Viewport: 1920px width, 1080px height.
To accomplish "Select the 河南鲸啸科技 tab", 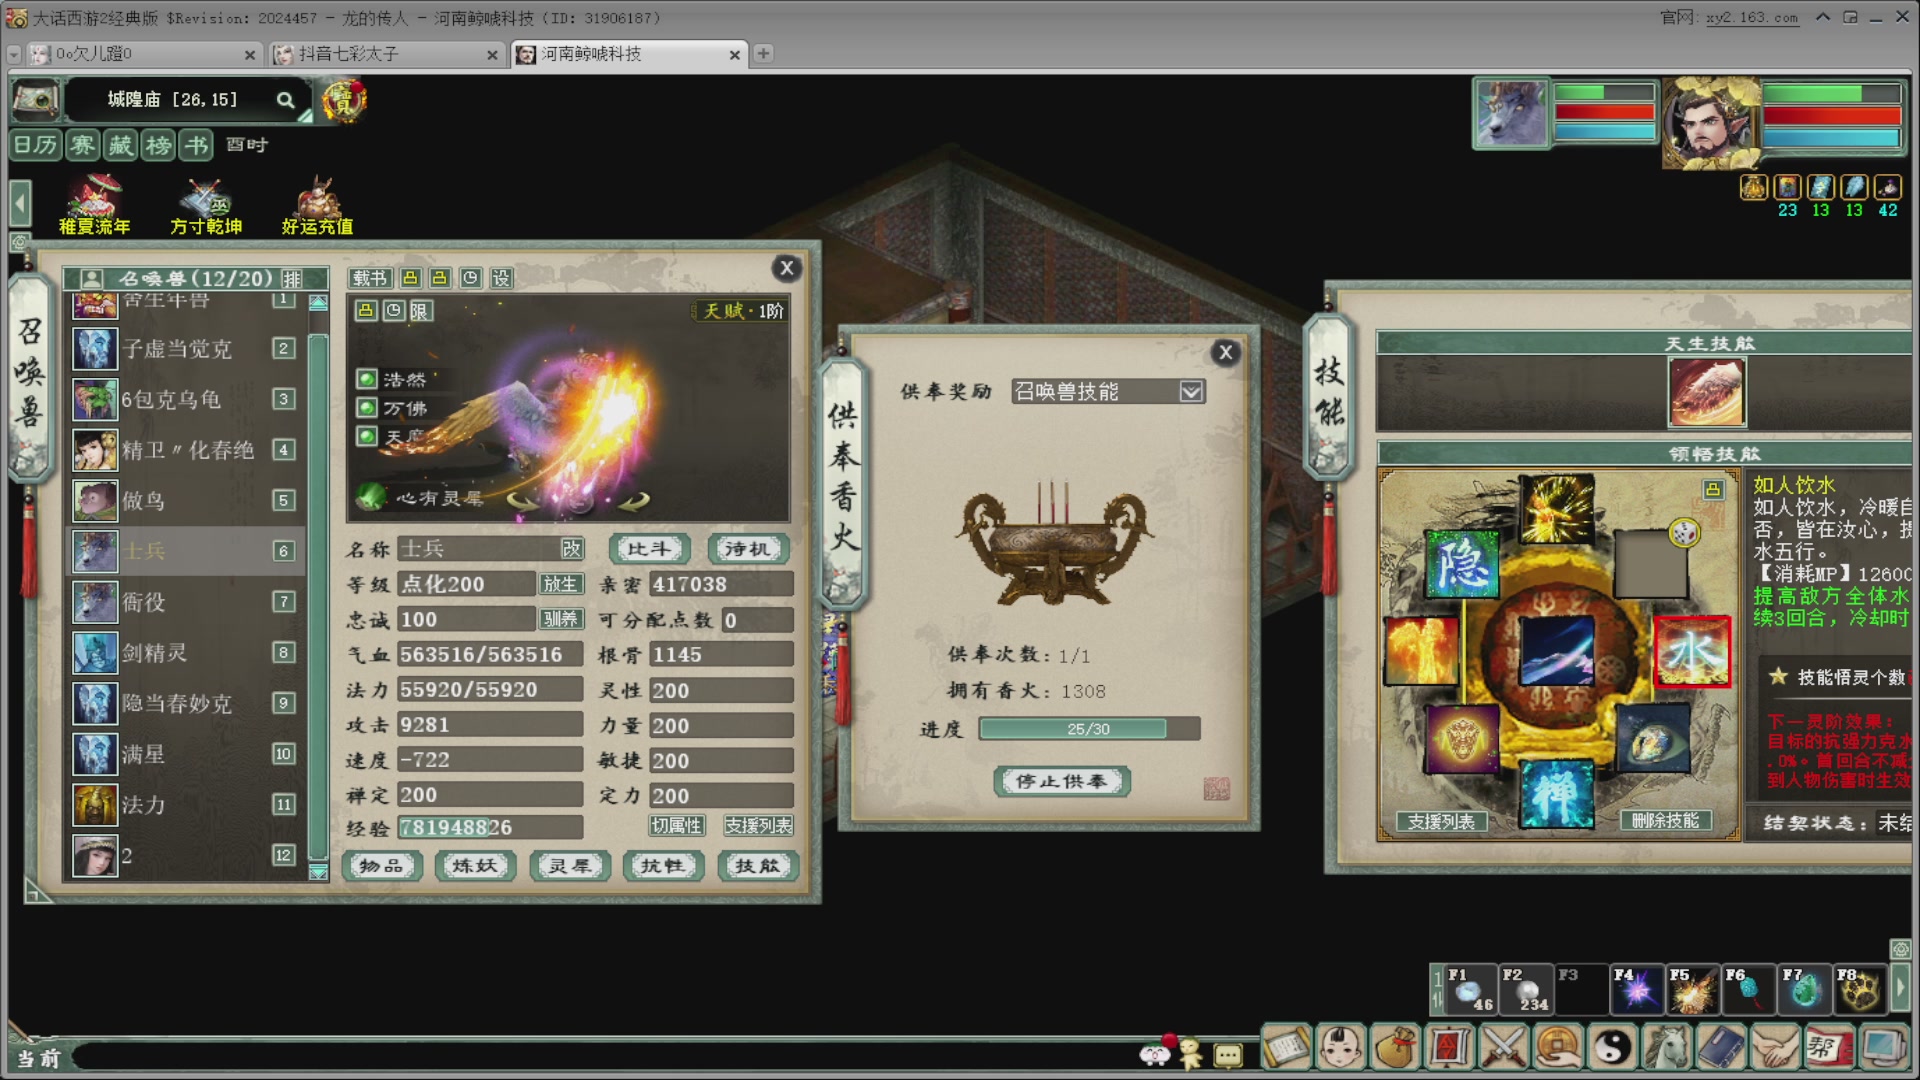I will pyautogui.click(x=629, y=54).
